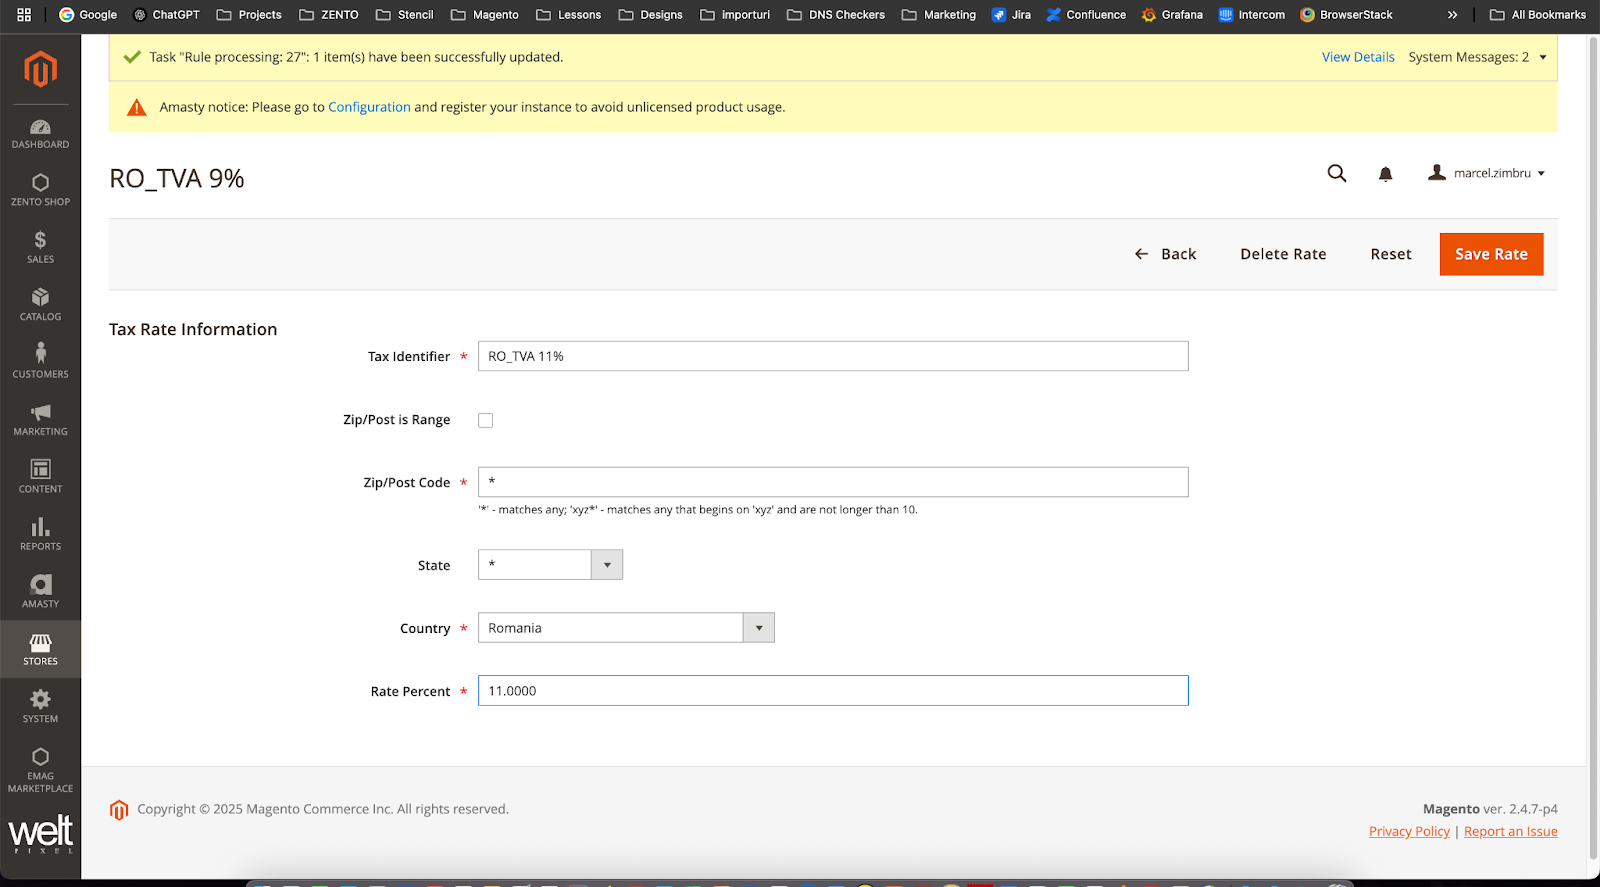Screen dimensions: 1600x887
Task: Follow the Configuration link in Amasty notice
Action: coord(369,107)
